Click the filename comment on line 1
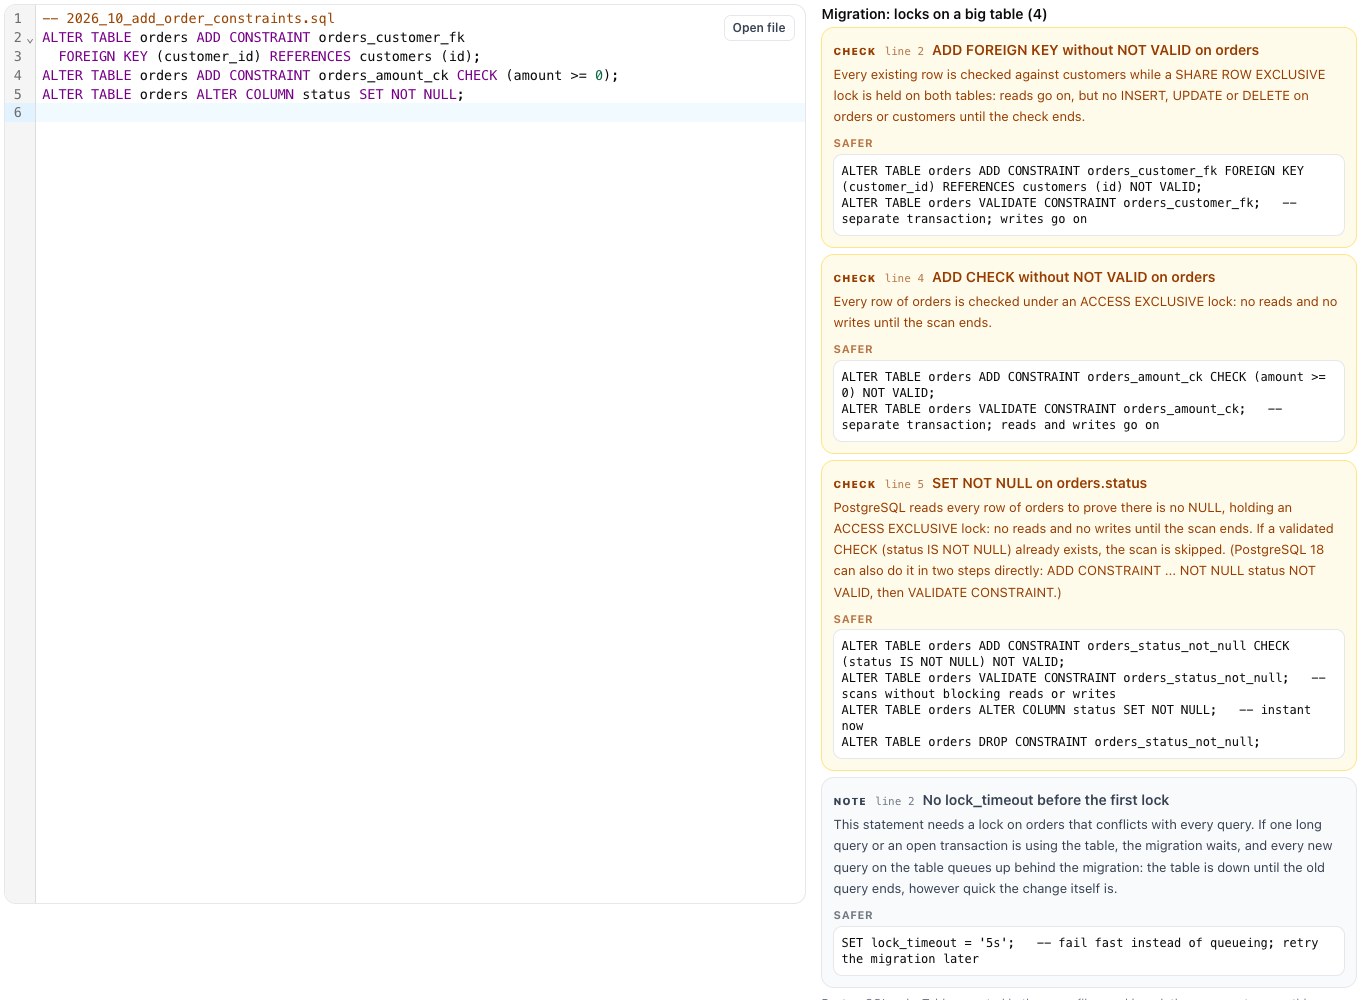1365x1000 pixels. (x=188, y=19)
